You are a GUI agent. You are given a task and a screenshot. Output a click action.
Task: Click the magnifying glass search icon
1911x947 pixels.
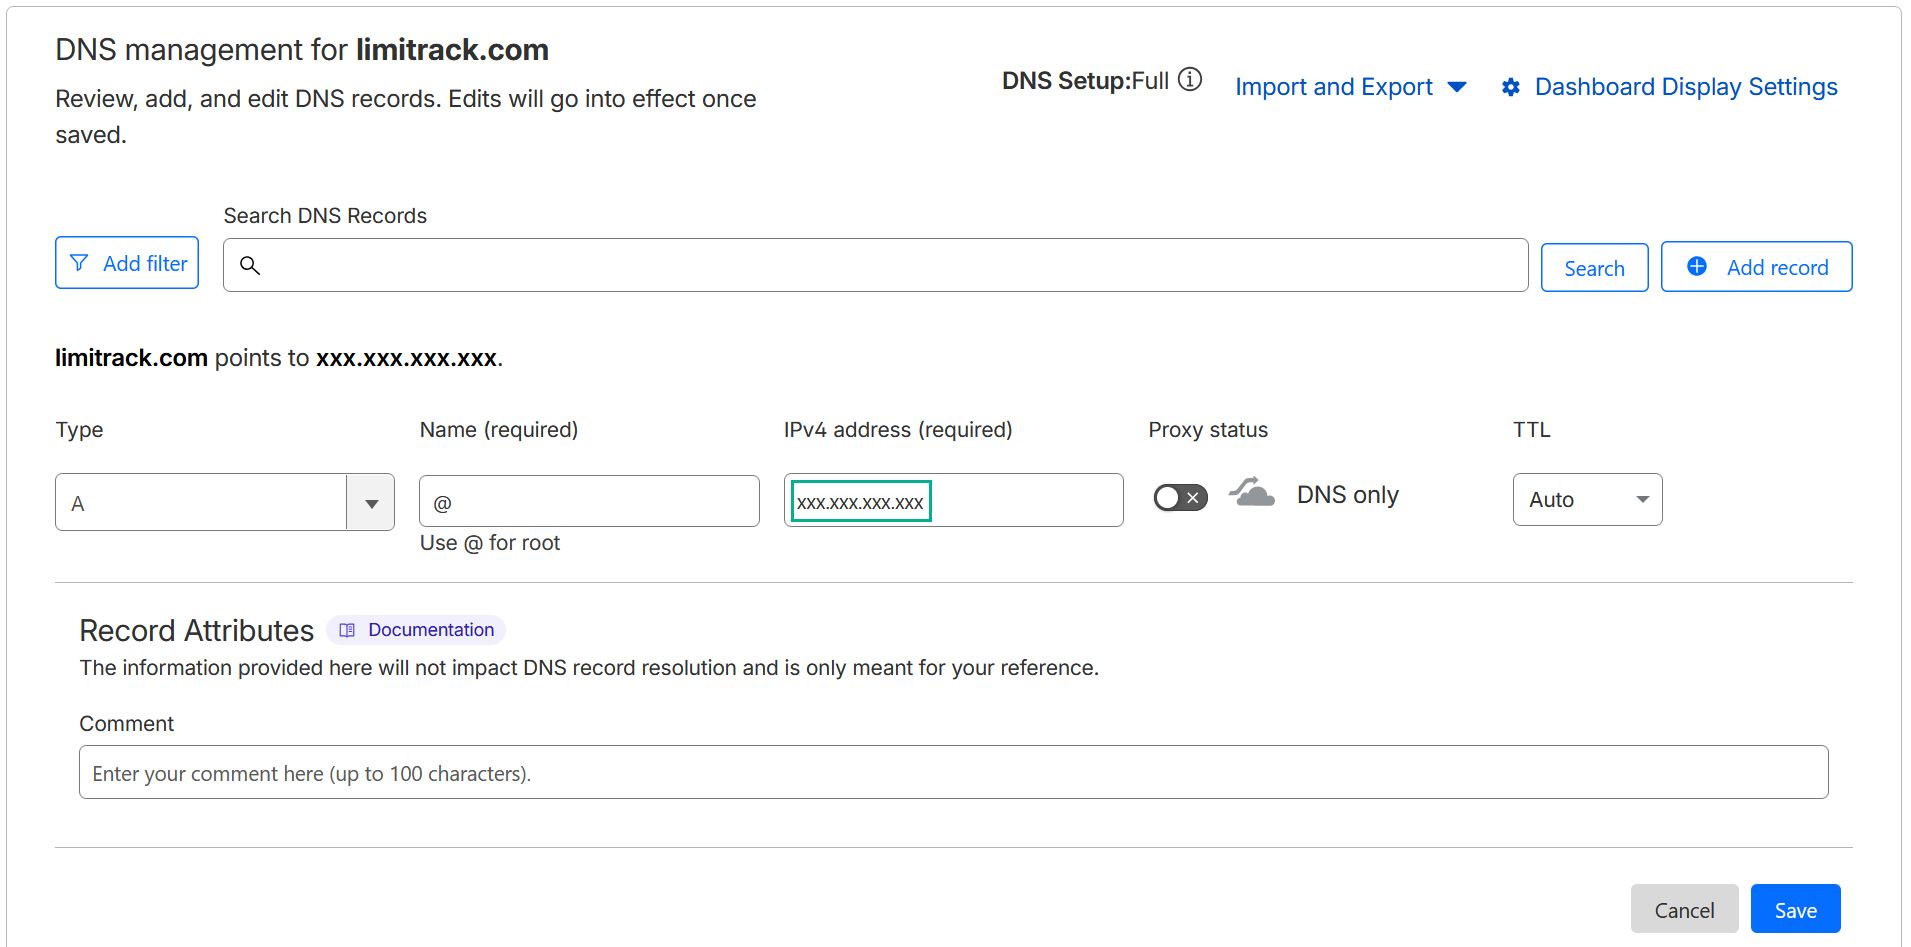[250, 265]
